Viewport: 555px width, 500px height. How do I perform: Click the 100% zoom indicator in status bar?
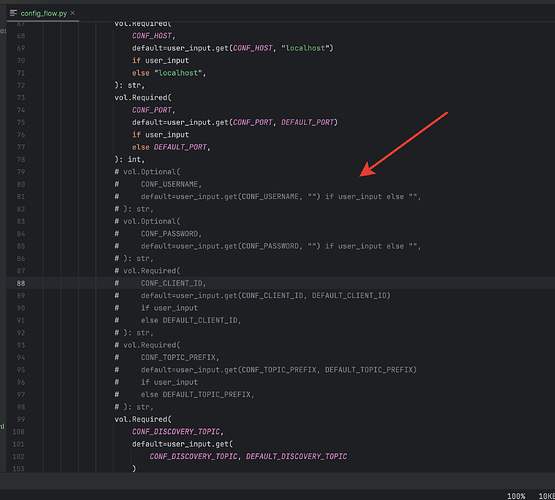click(516, 496)
